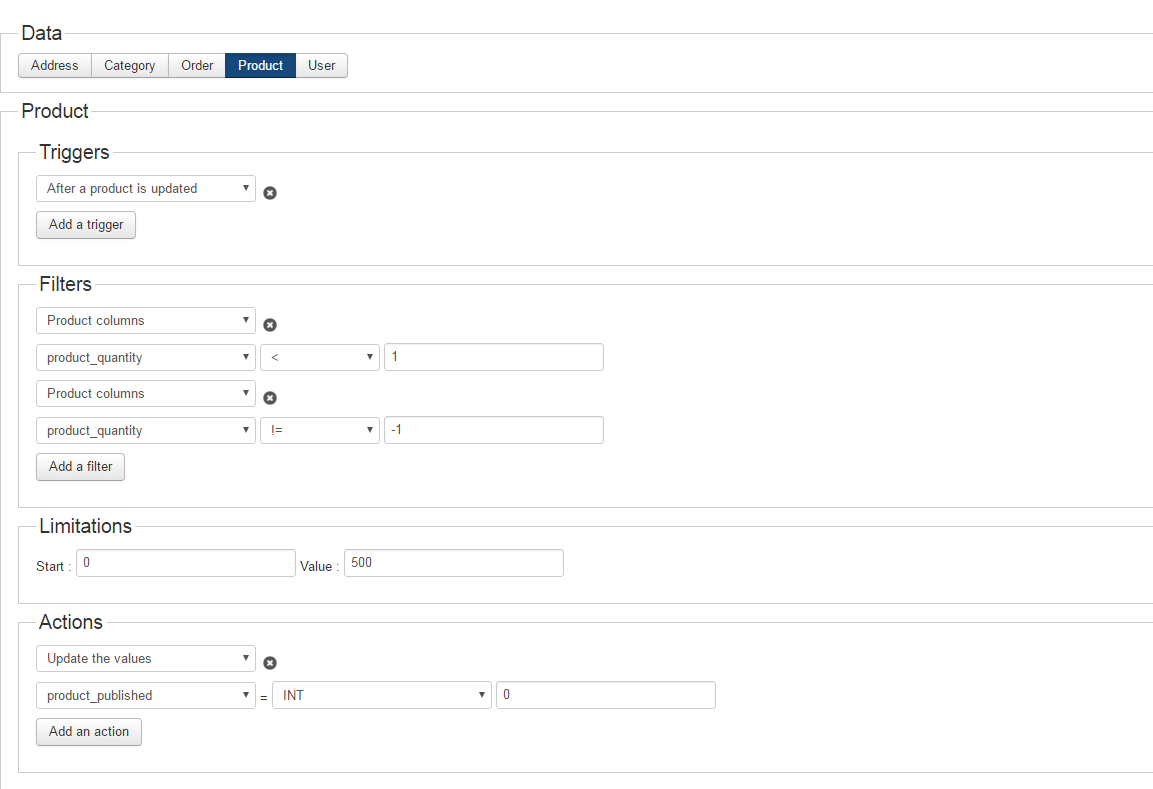This screenshot has width=1153, height=789.
Task: Delete the first Product columns filter
Action: click(x=270, y=325)
